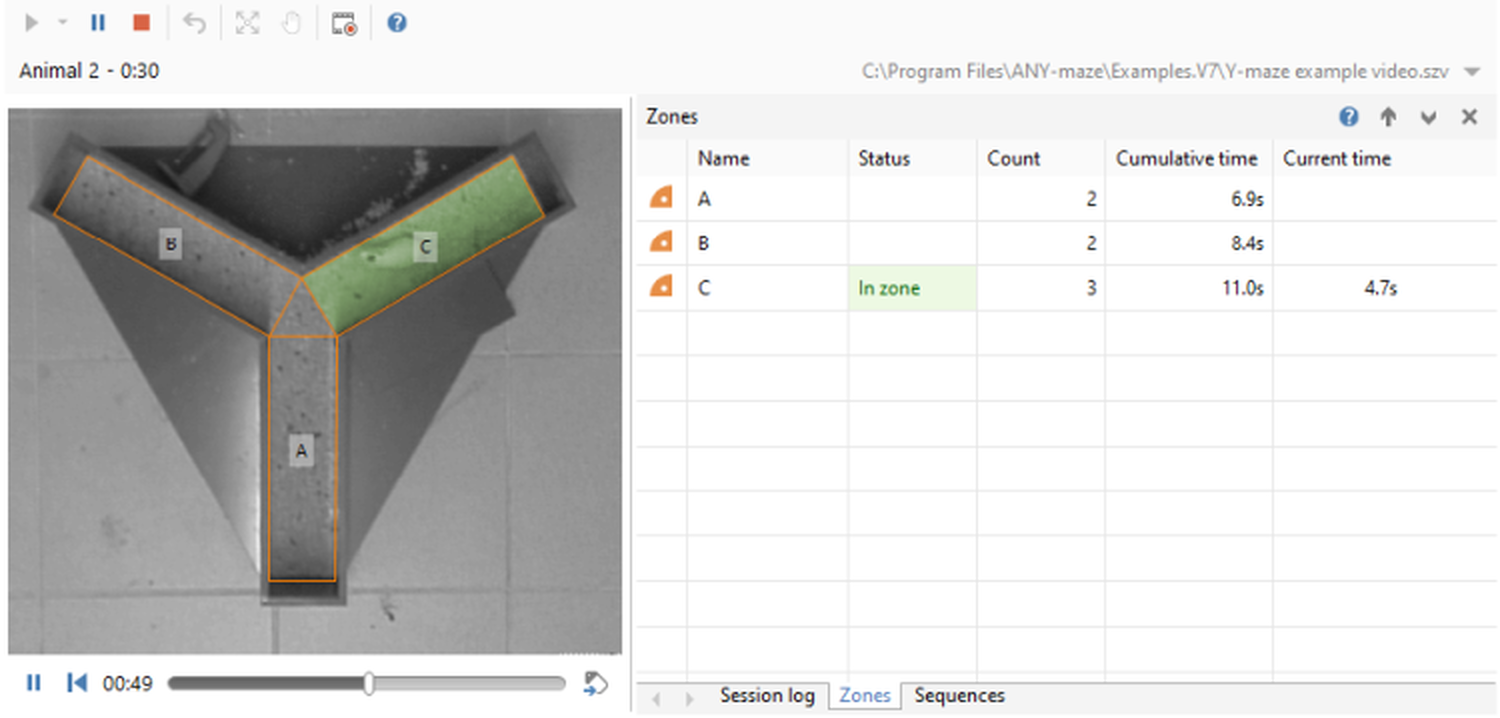Switch to the Session log tab

pyautogui.click(x=767, y=696)
